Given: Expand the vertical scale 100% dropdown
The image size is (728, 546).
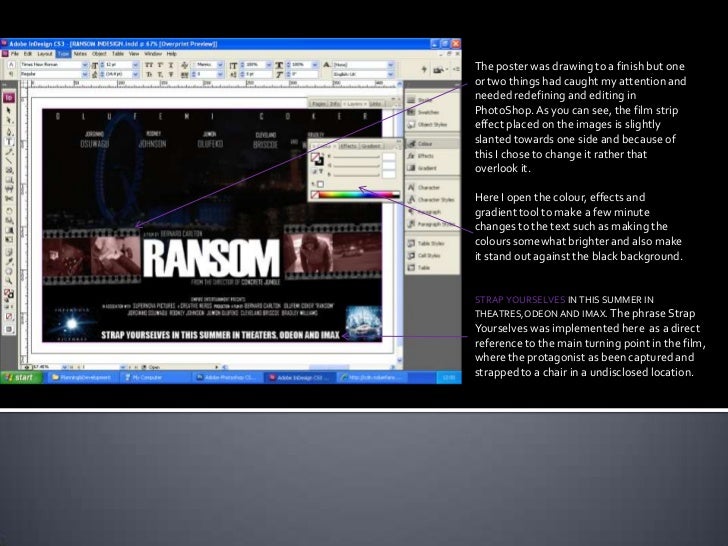Looking at the screenshot, I should point(270,65).
